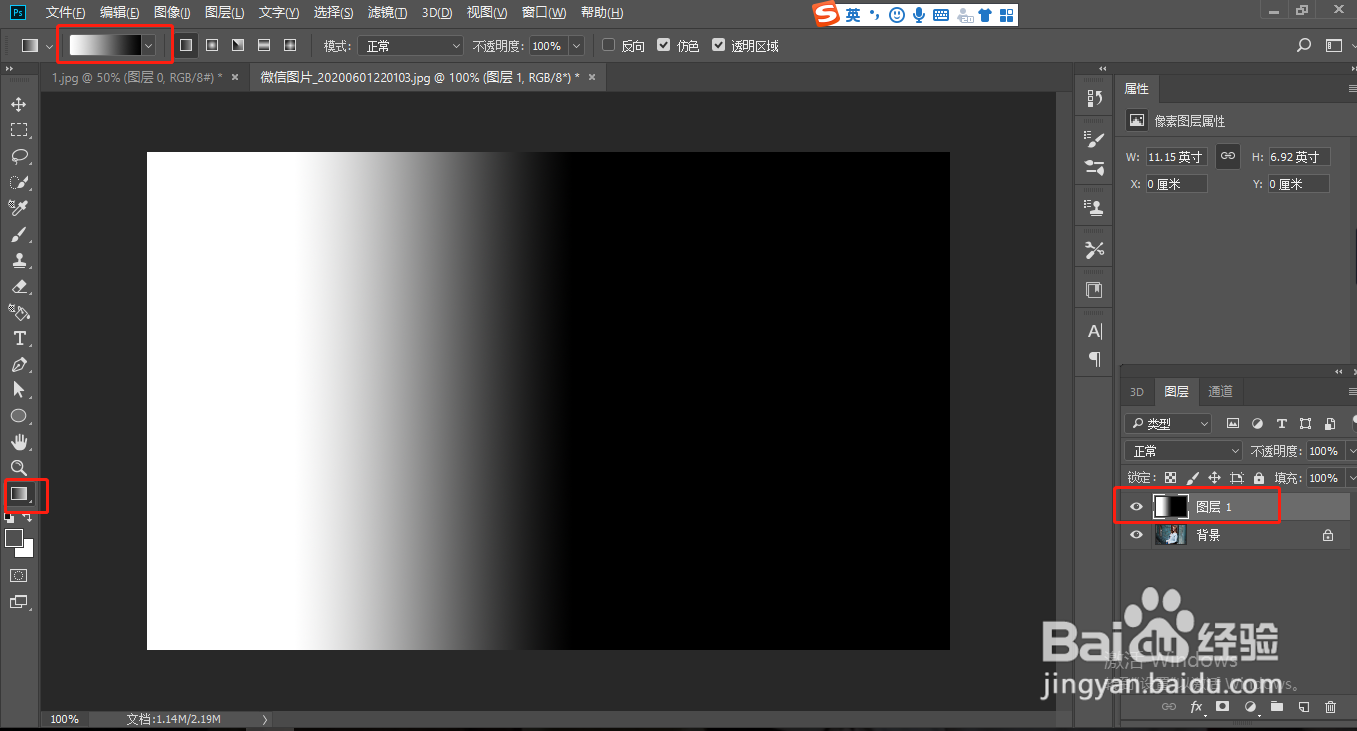Choose the linear gradient style
Image resolution: width=1357 pixels, height=731 pixels.
click(x=186, y=45)
